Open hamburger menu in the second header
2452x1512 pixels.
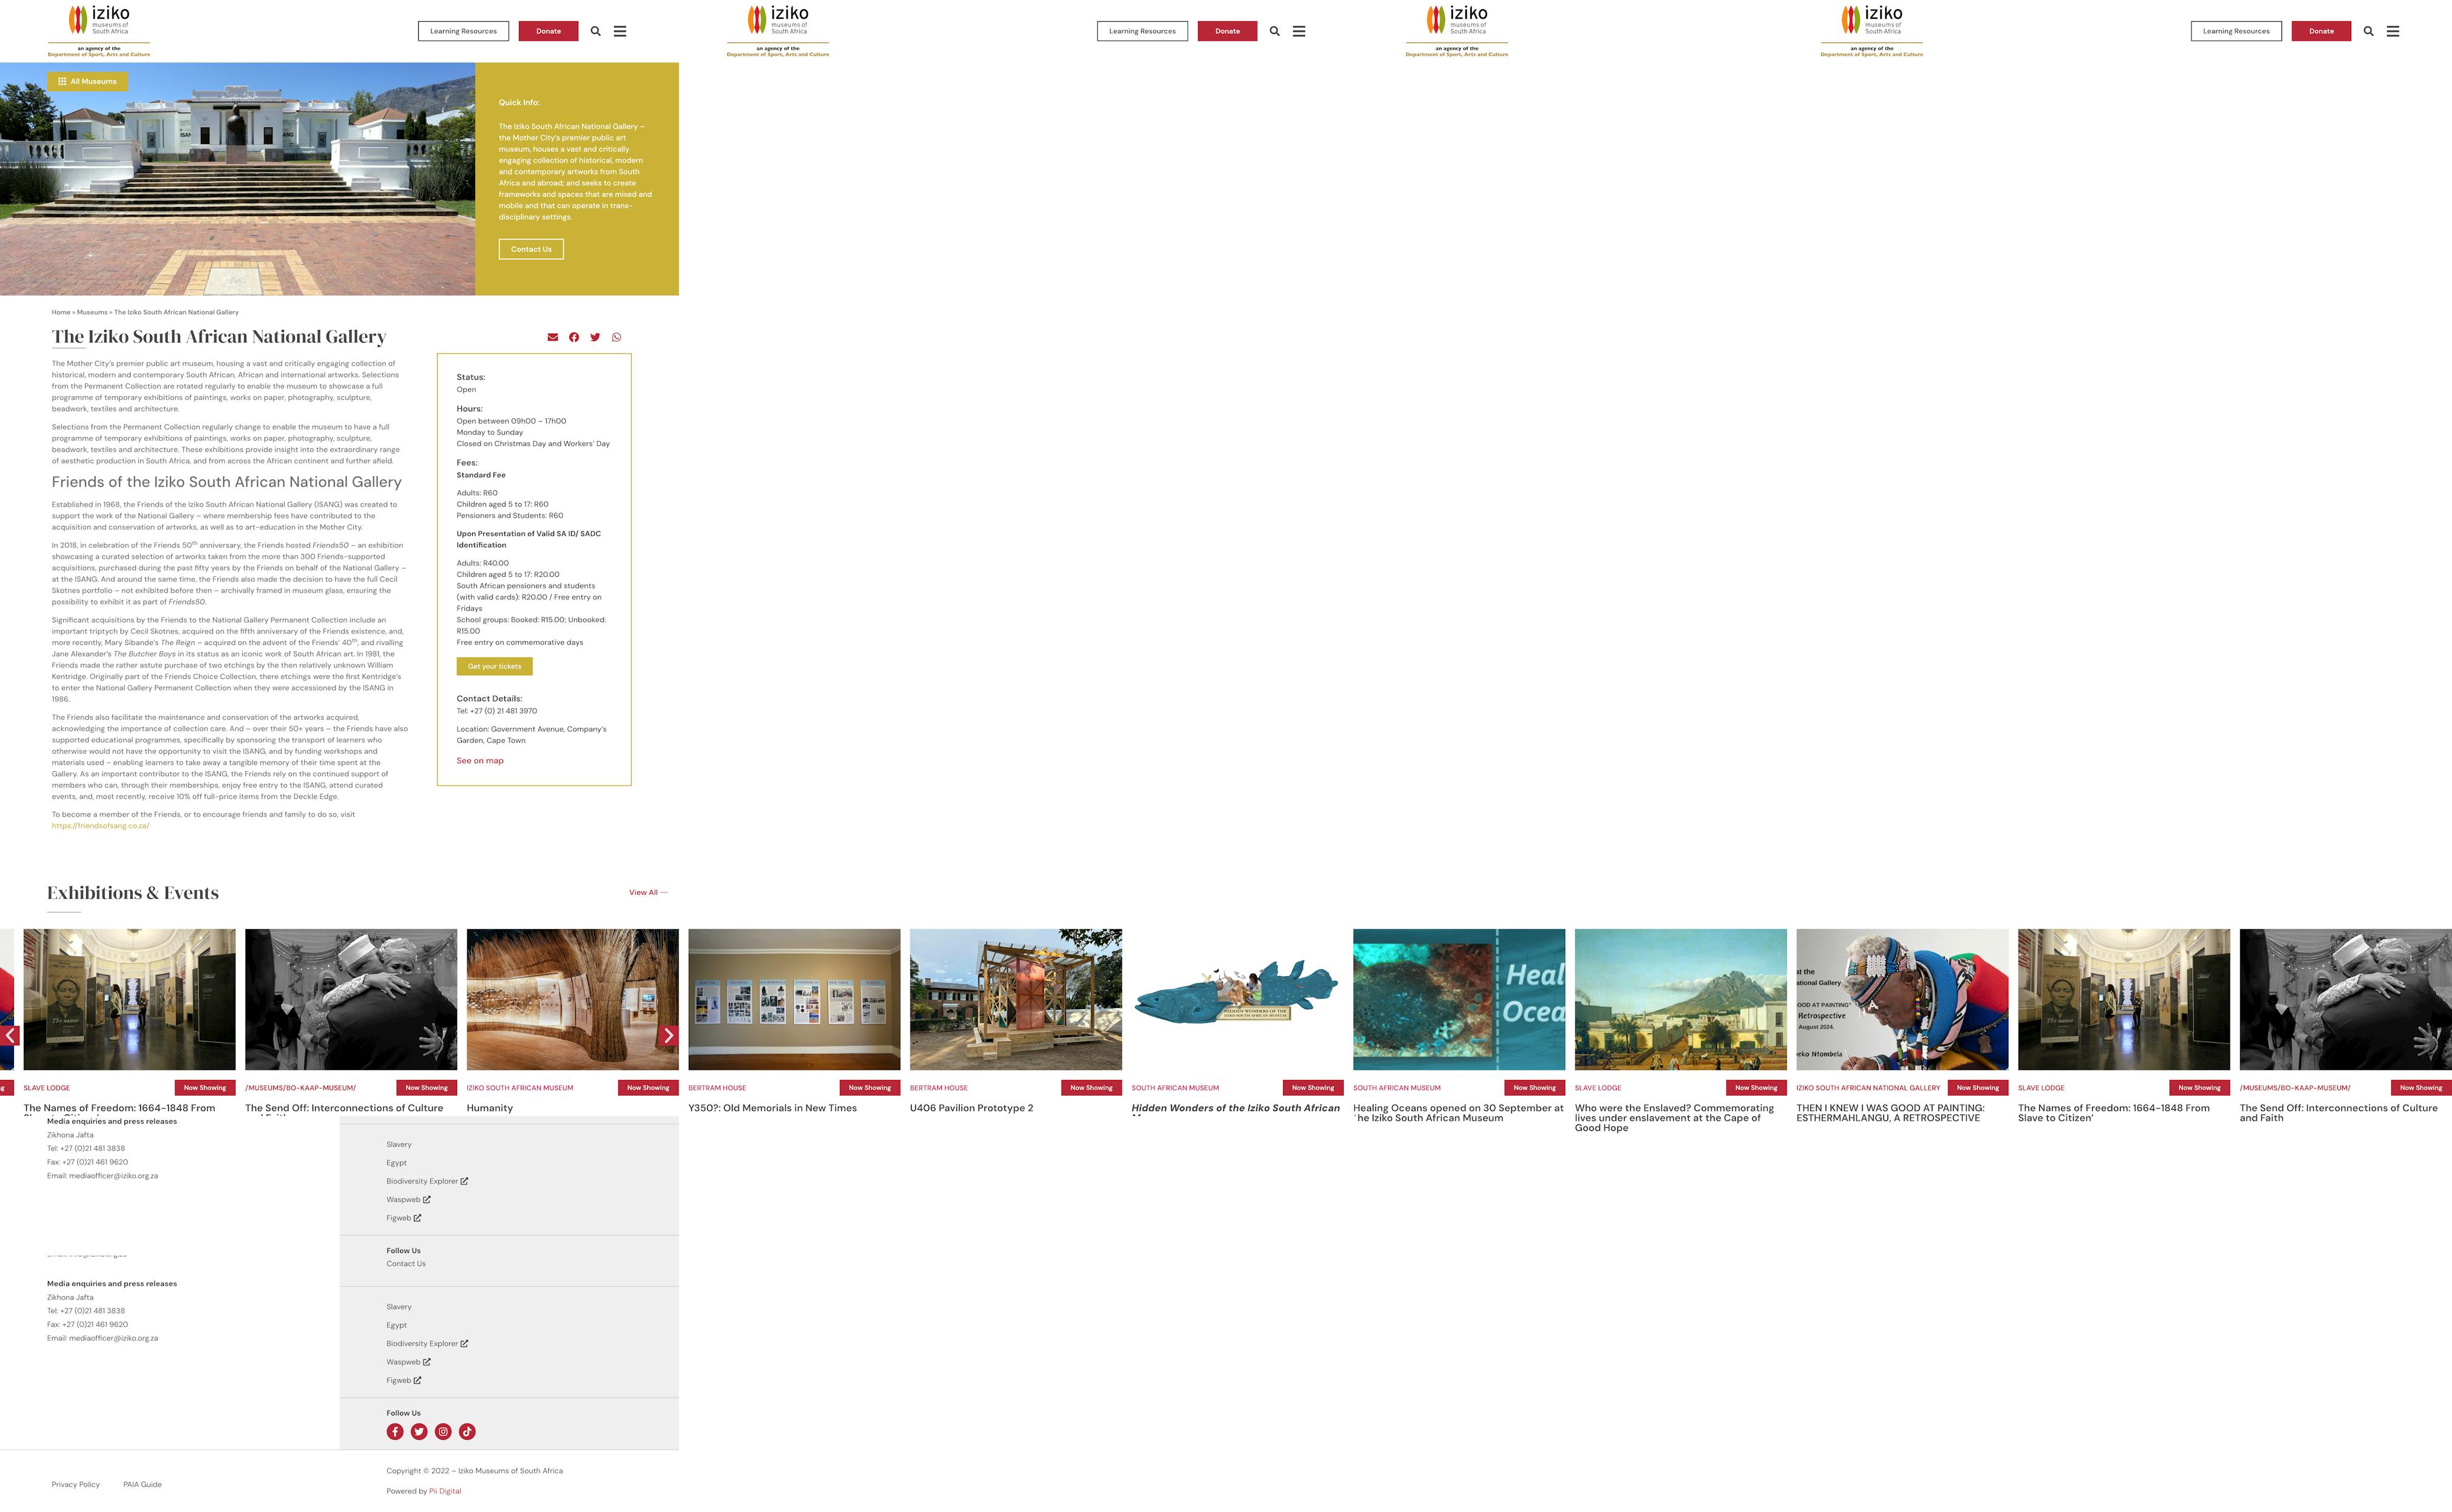point(1299,31)
